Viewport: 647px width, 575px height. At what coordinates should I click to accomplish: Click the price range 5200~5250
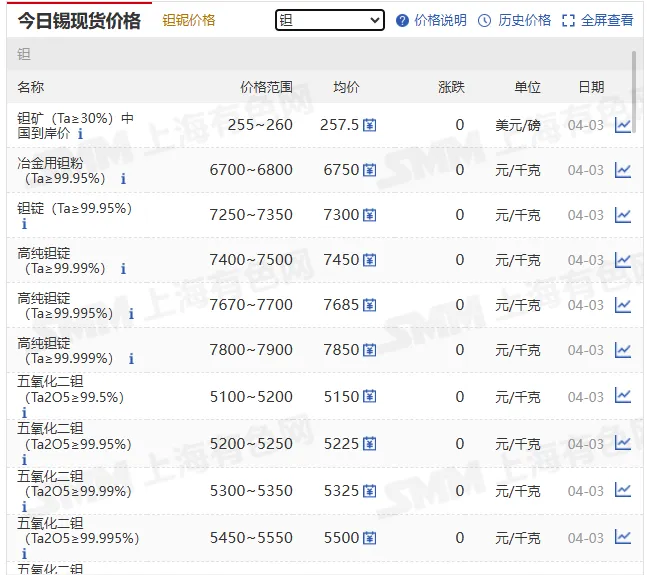[251, 444]
